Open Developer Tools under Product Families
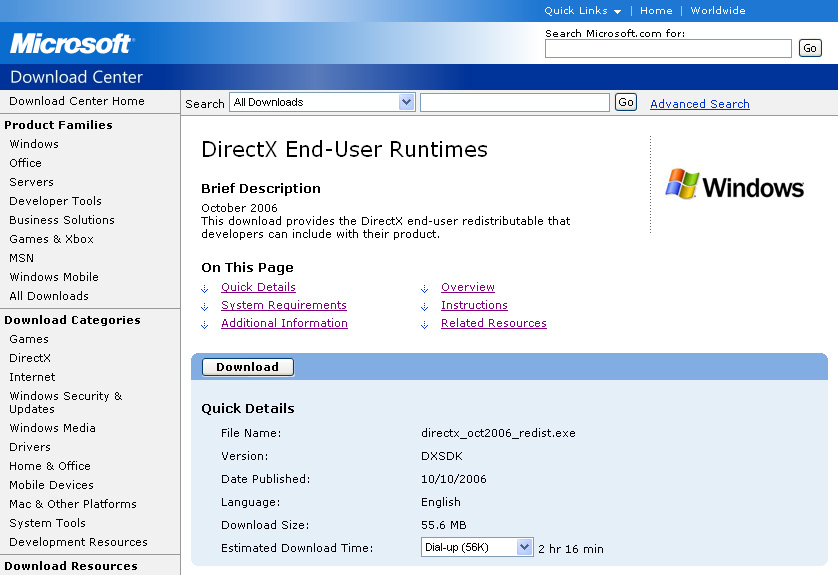This screenshot has height=575, width=838. pyautogui.click(x=55, y=201)
